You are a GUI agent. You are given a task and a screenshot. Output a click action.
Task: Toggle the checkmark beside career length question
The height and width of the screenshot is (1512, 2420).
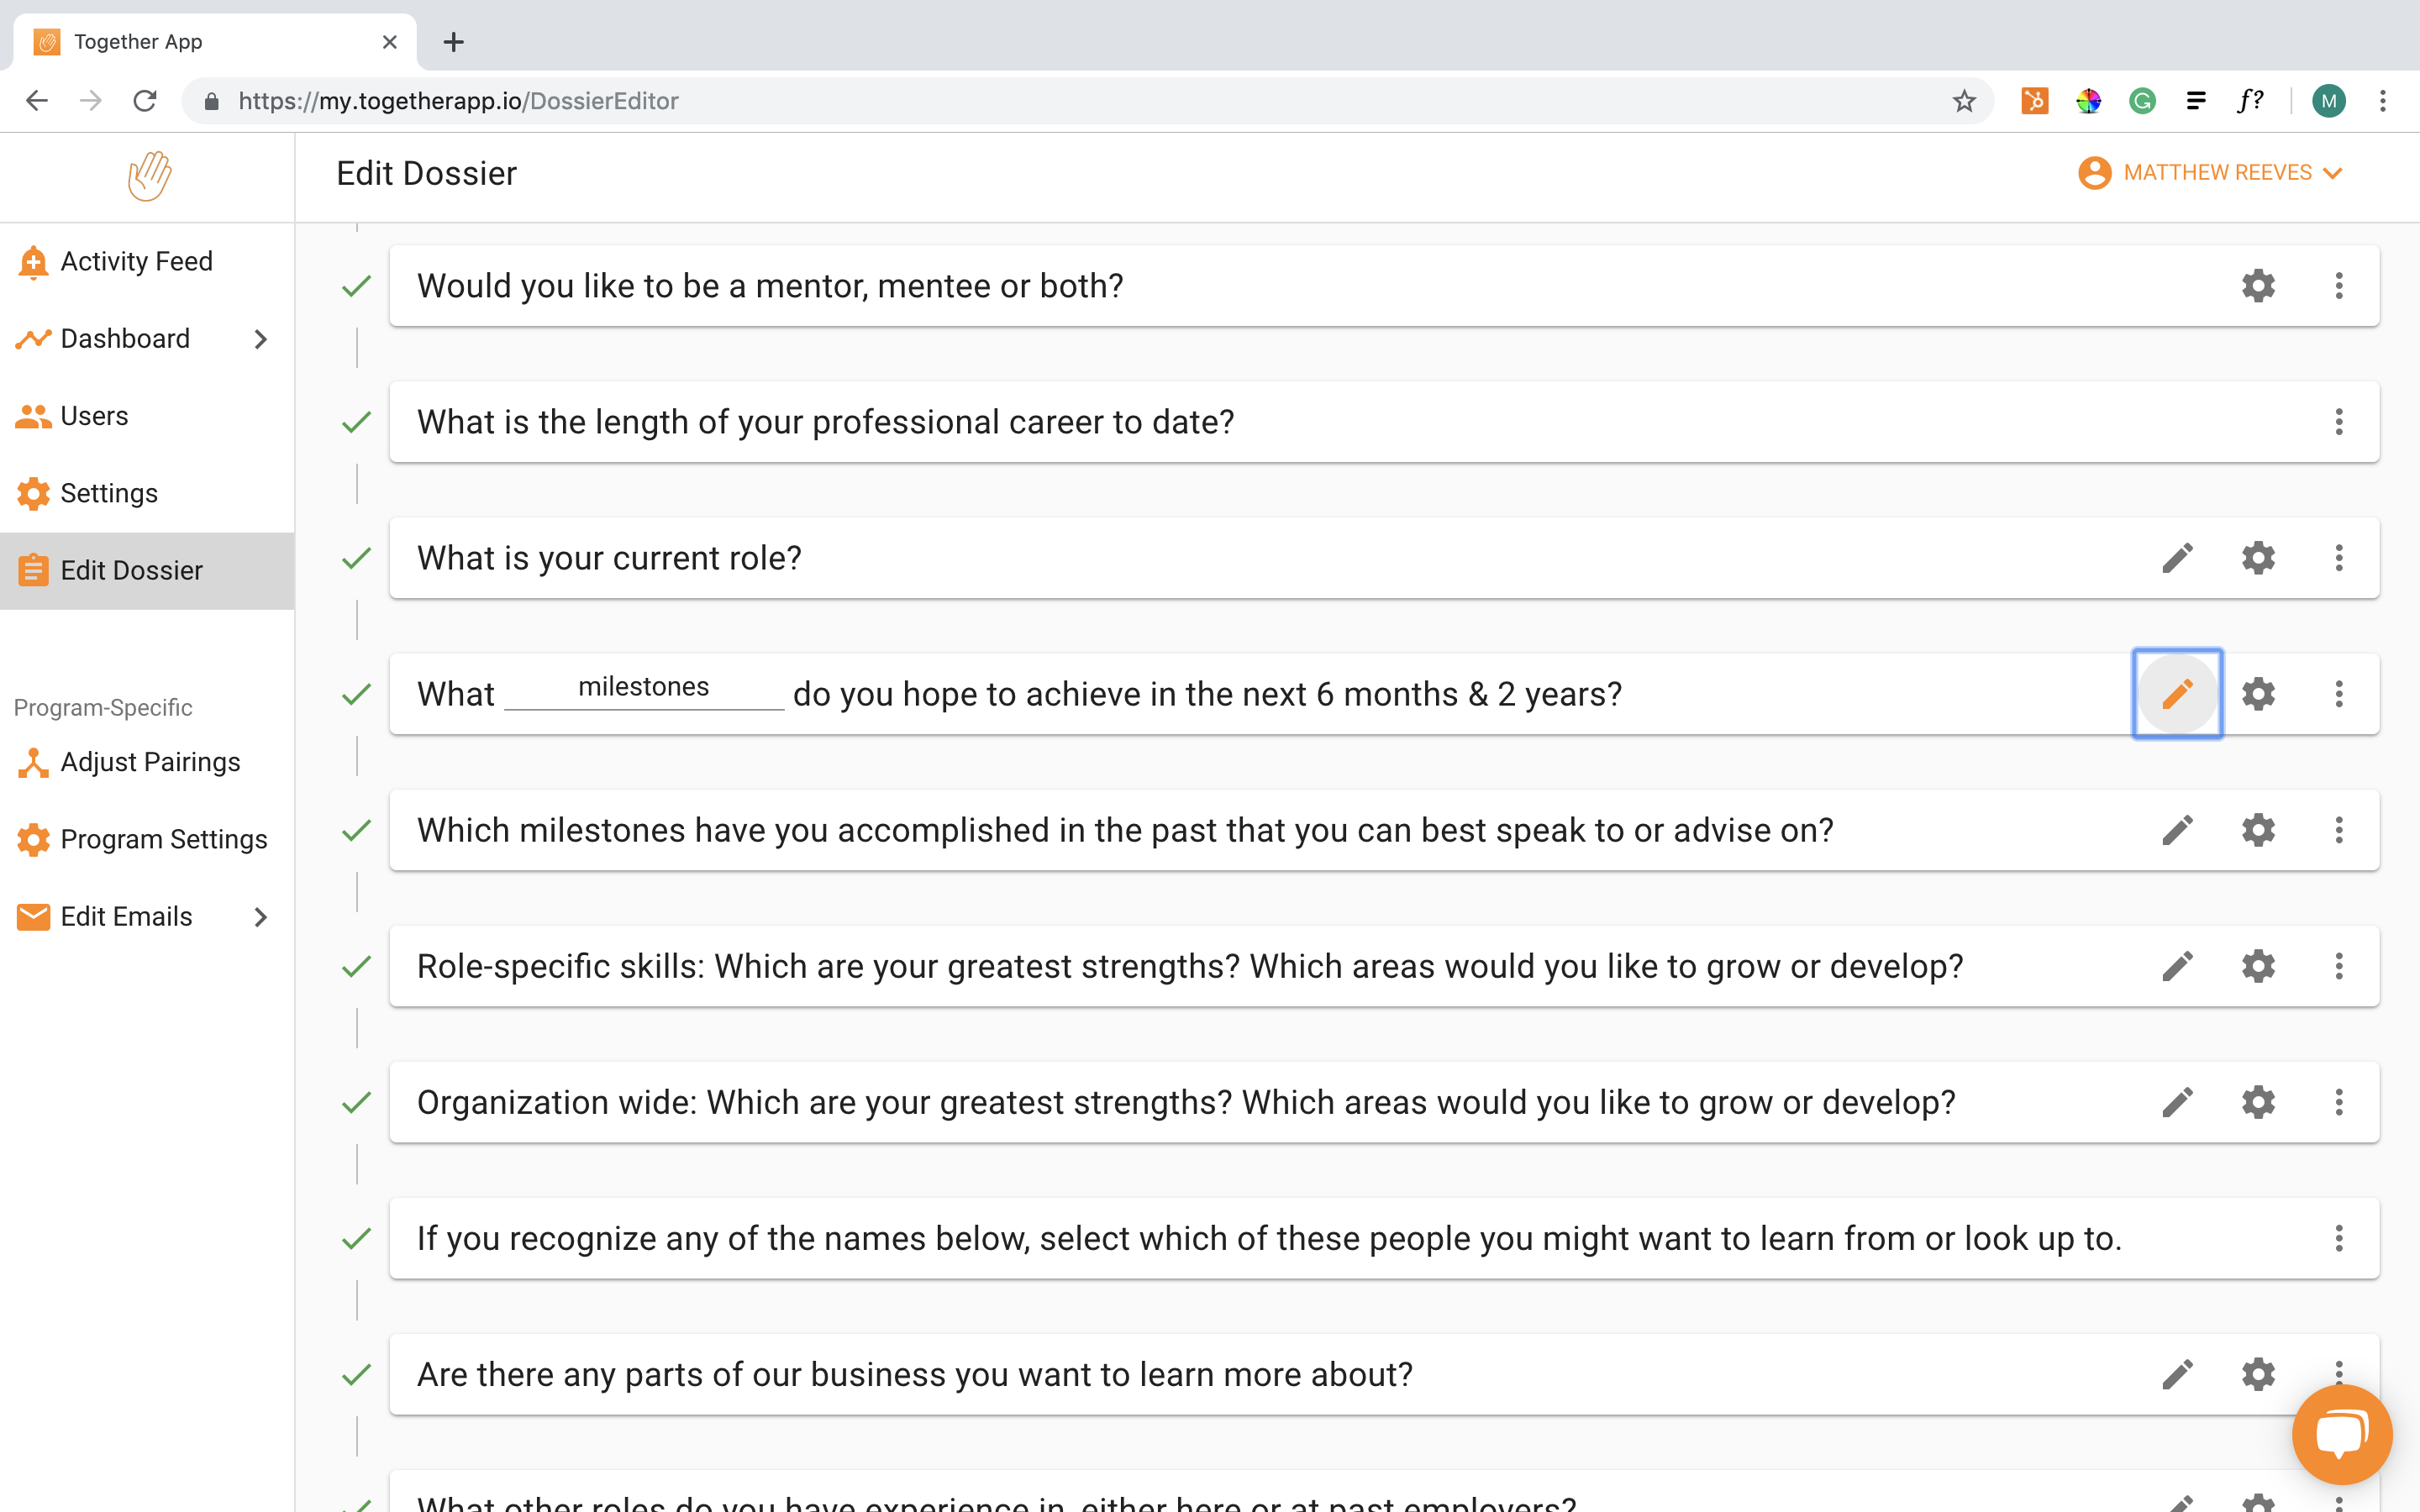pyautogui.click(x=356, y=422)
